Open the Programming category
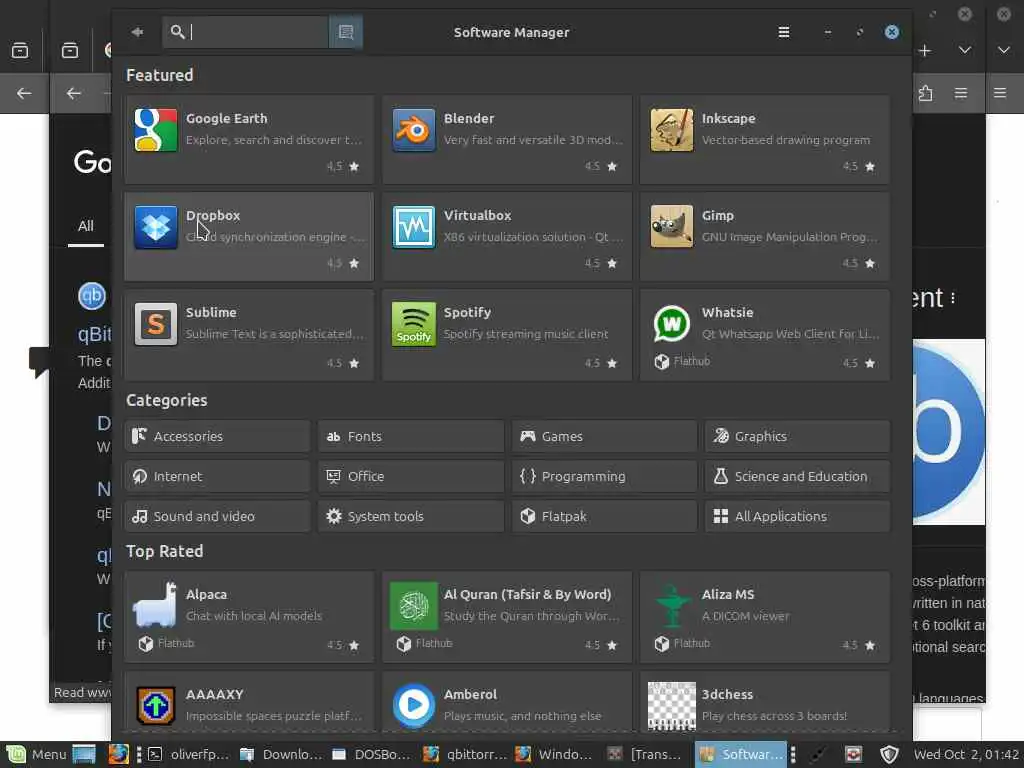This screenshot has height=768, width=1024. coord(605,476)
